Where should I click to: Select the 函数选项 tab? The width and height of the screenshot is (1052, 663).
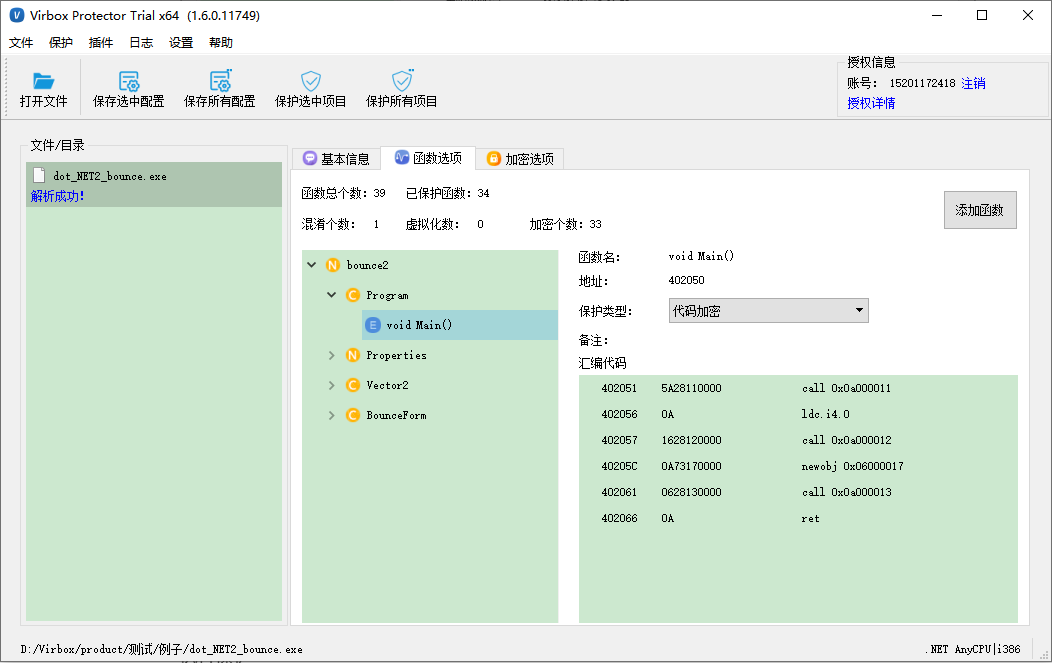428,158
